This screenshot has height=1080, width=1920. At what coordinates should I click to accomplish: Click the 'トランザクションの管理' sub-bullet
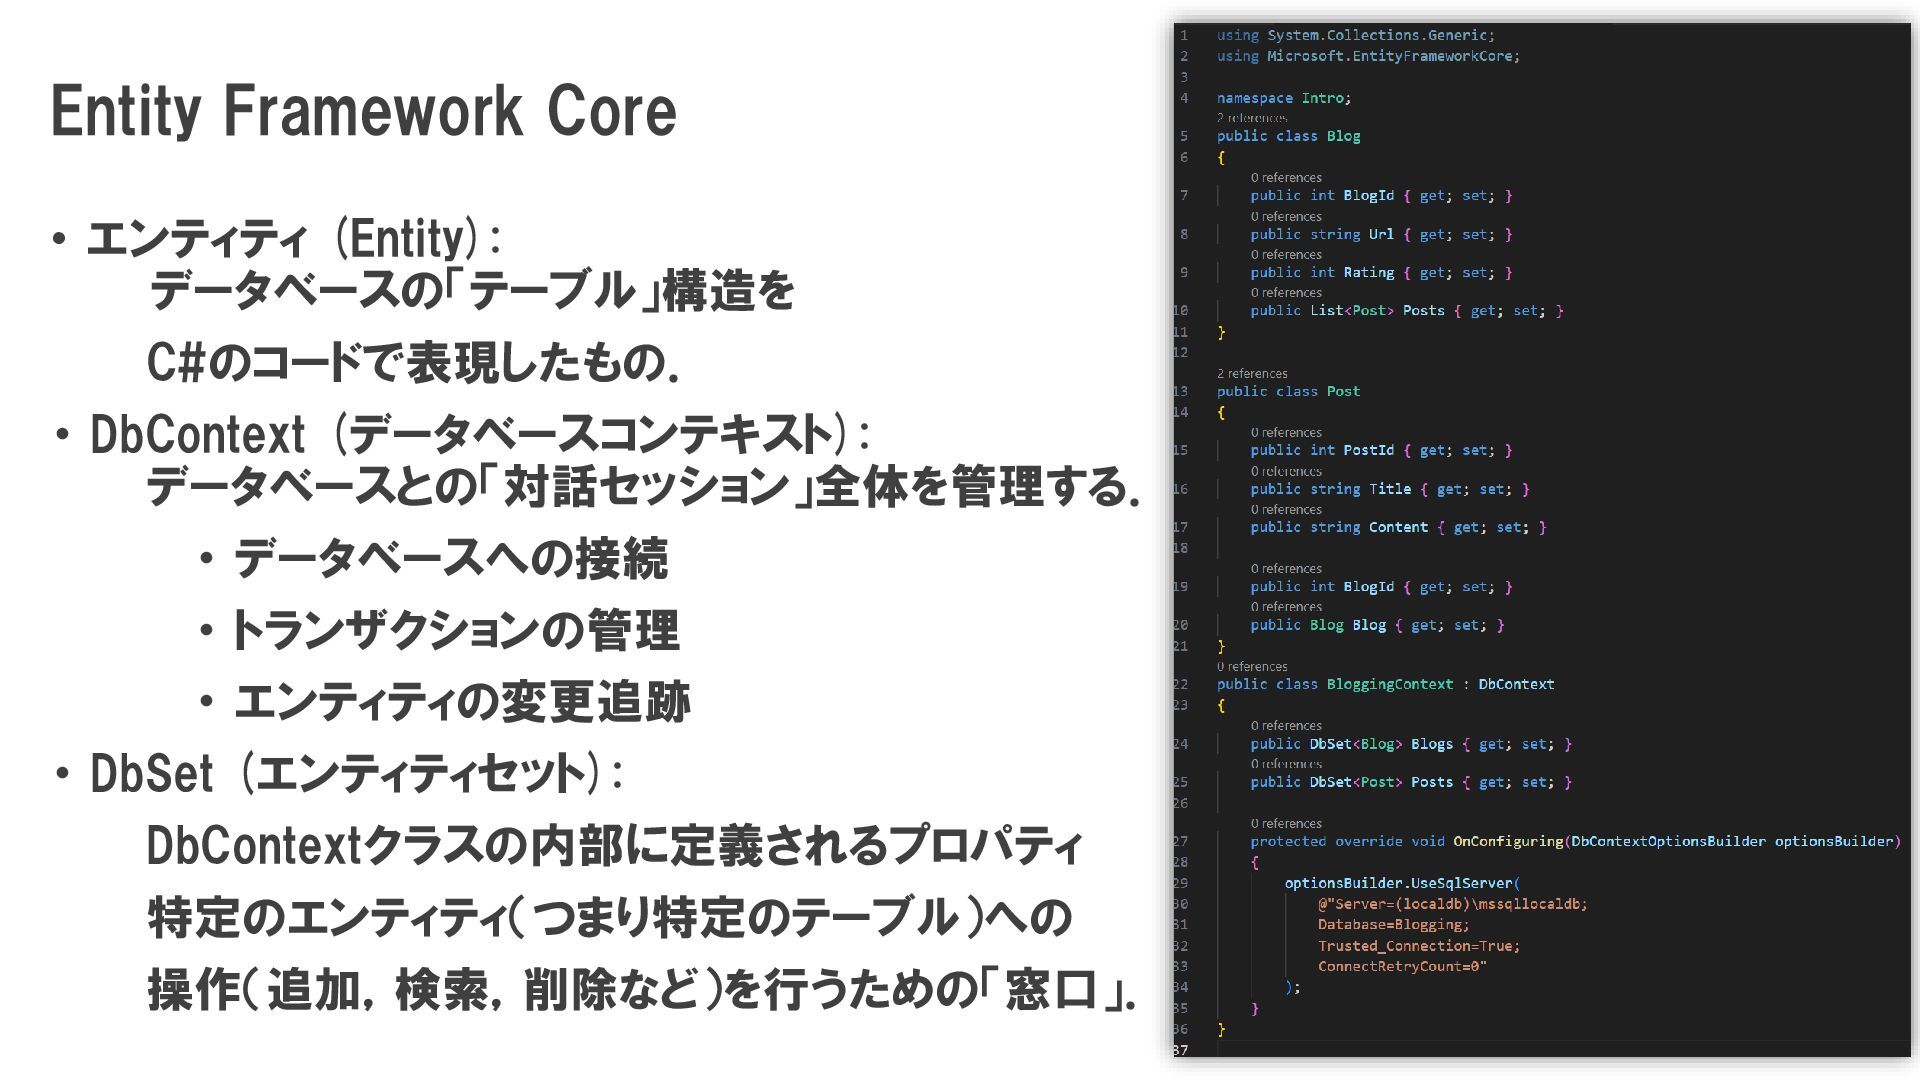455,631
